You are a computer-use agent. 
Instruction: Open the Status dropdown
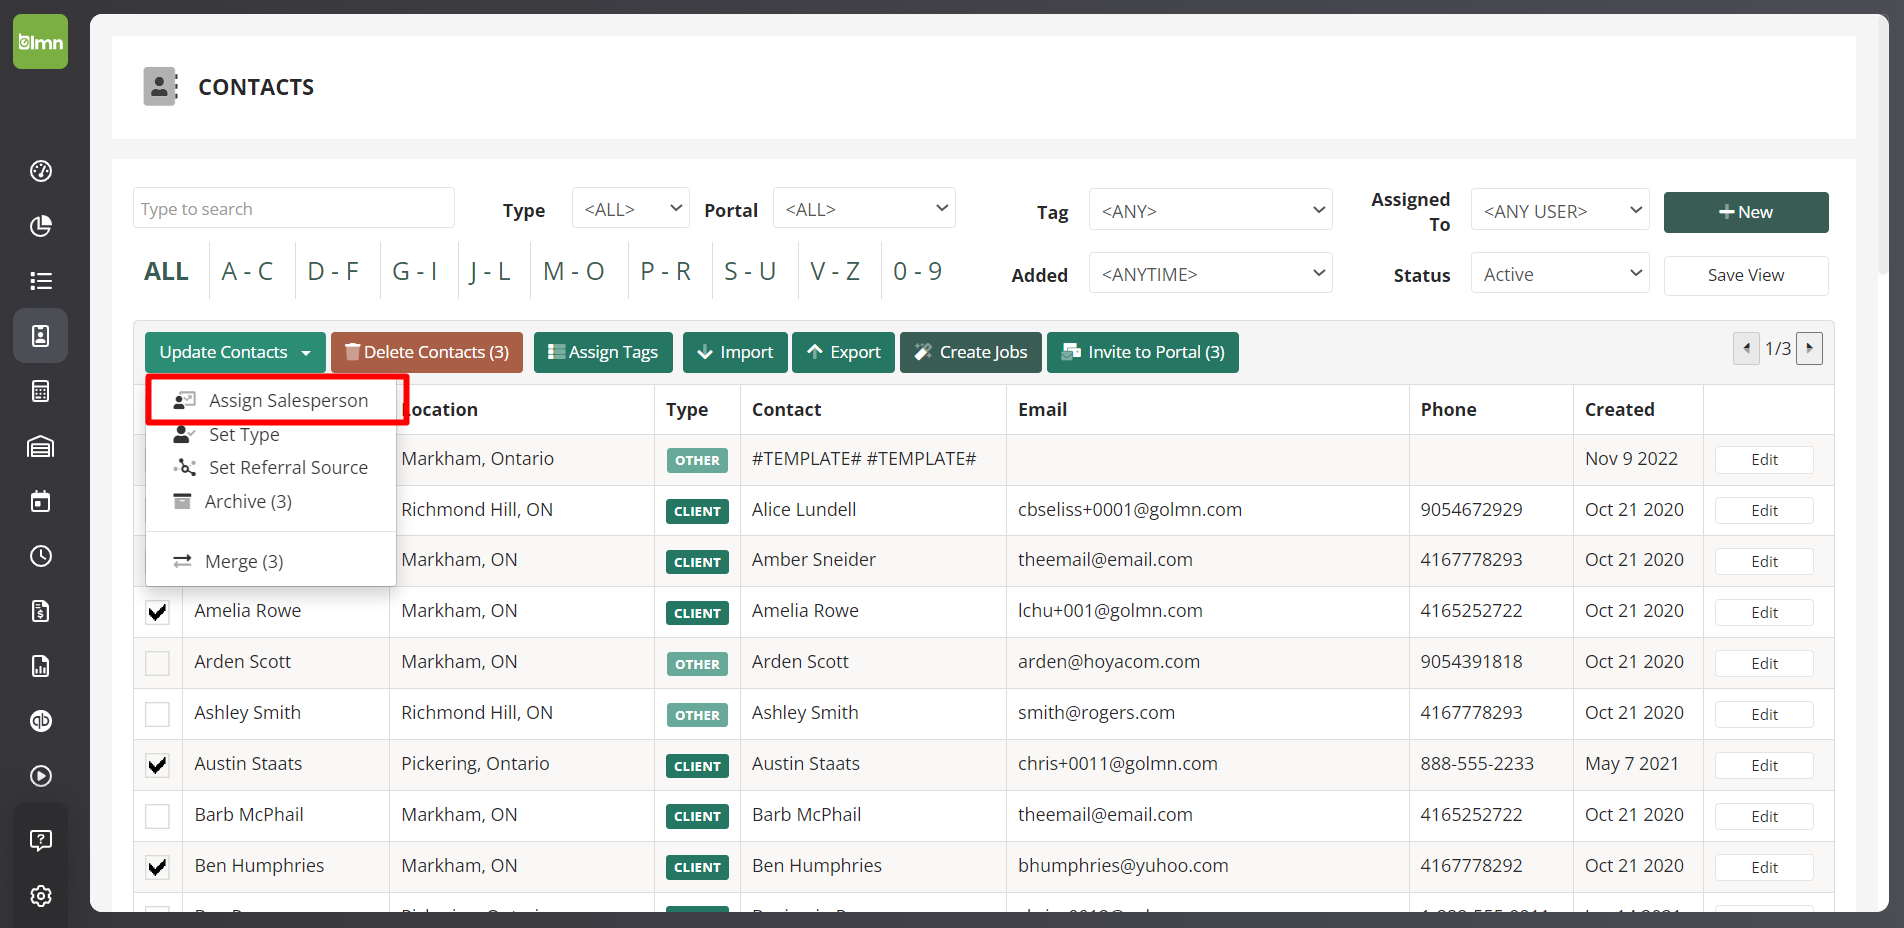click(x=1560, y=274)
